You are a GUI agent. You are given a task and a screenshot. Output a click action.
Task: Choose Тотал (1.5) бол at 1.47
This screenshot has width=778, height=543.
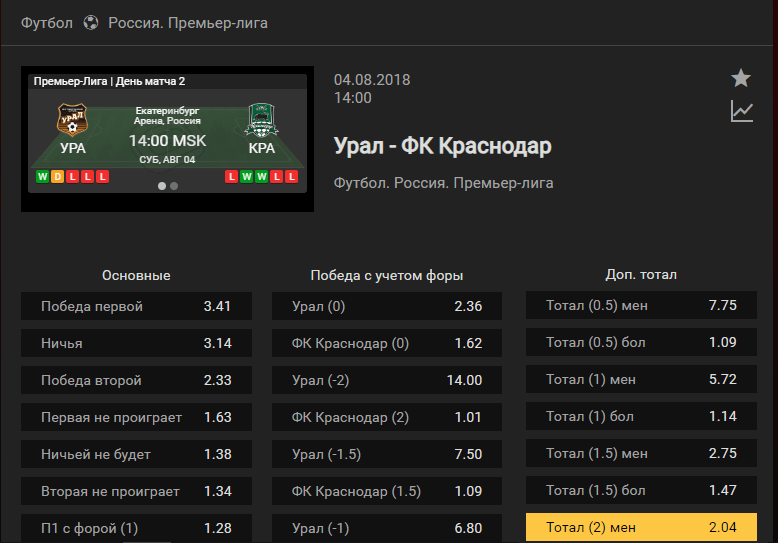[642, 490]
